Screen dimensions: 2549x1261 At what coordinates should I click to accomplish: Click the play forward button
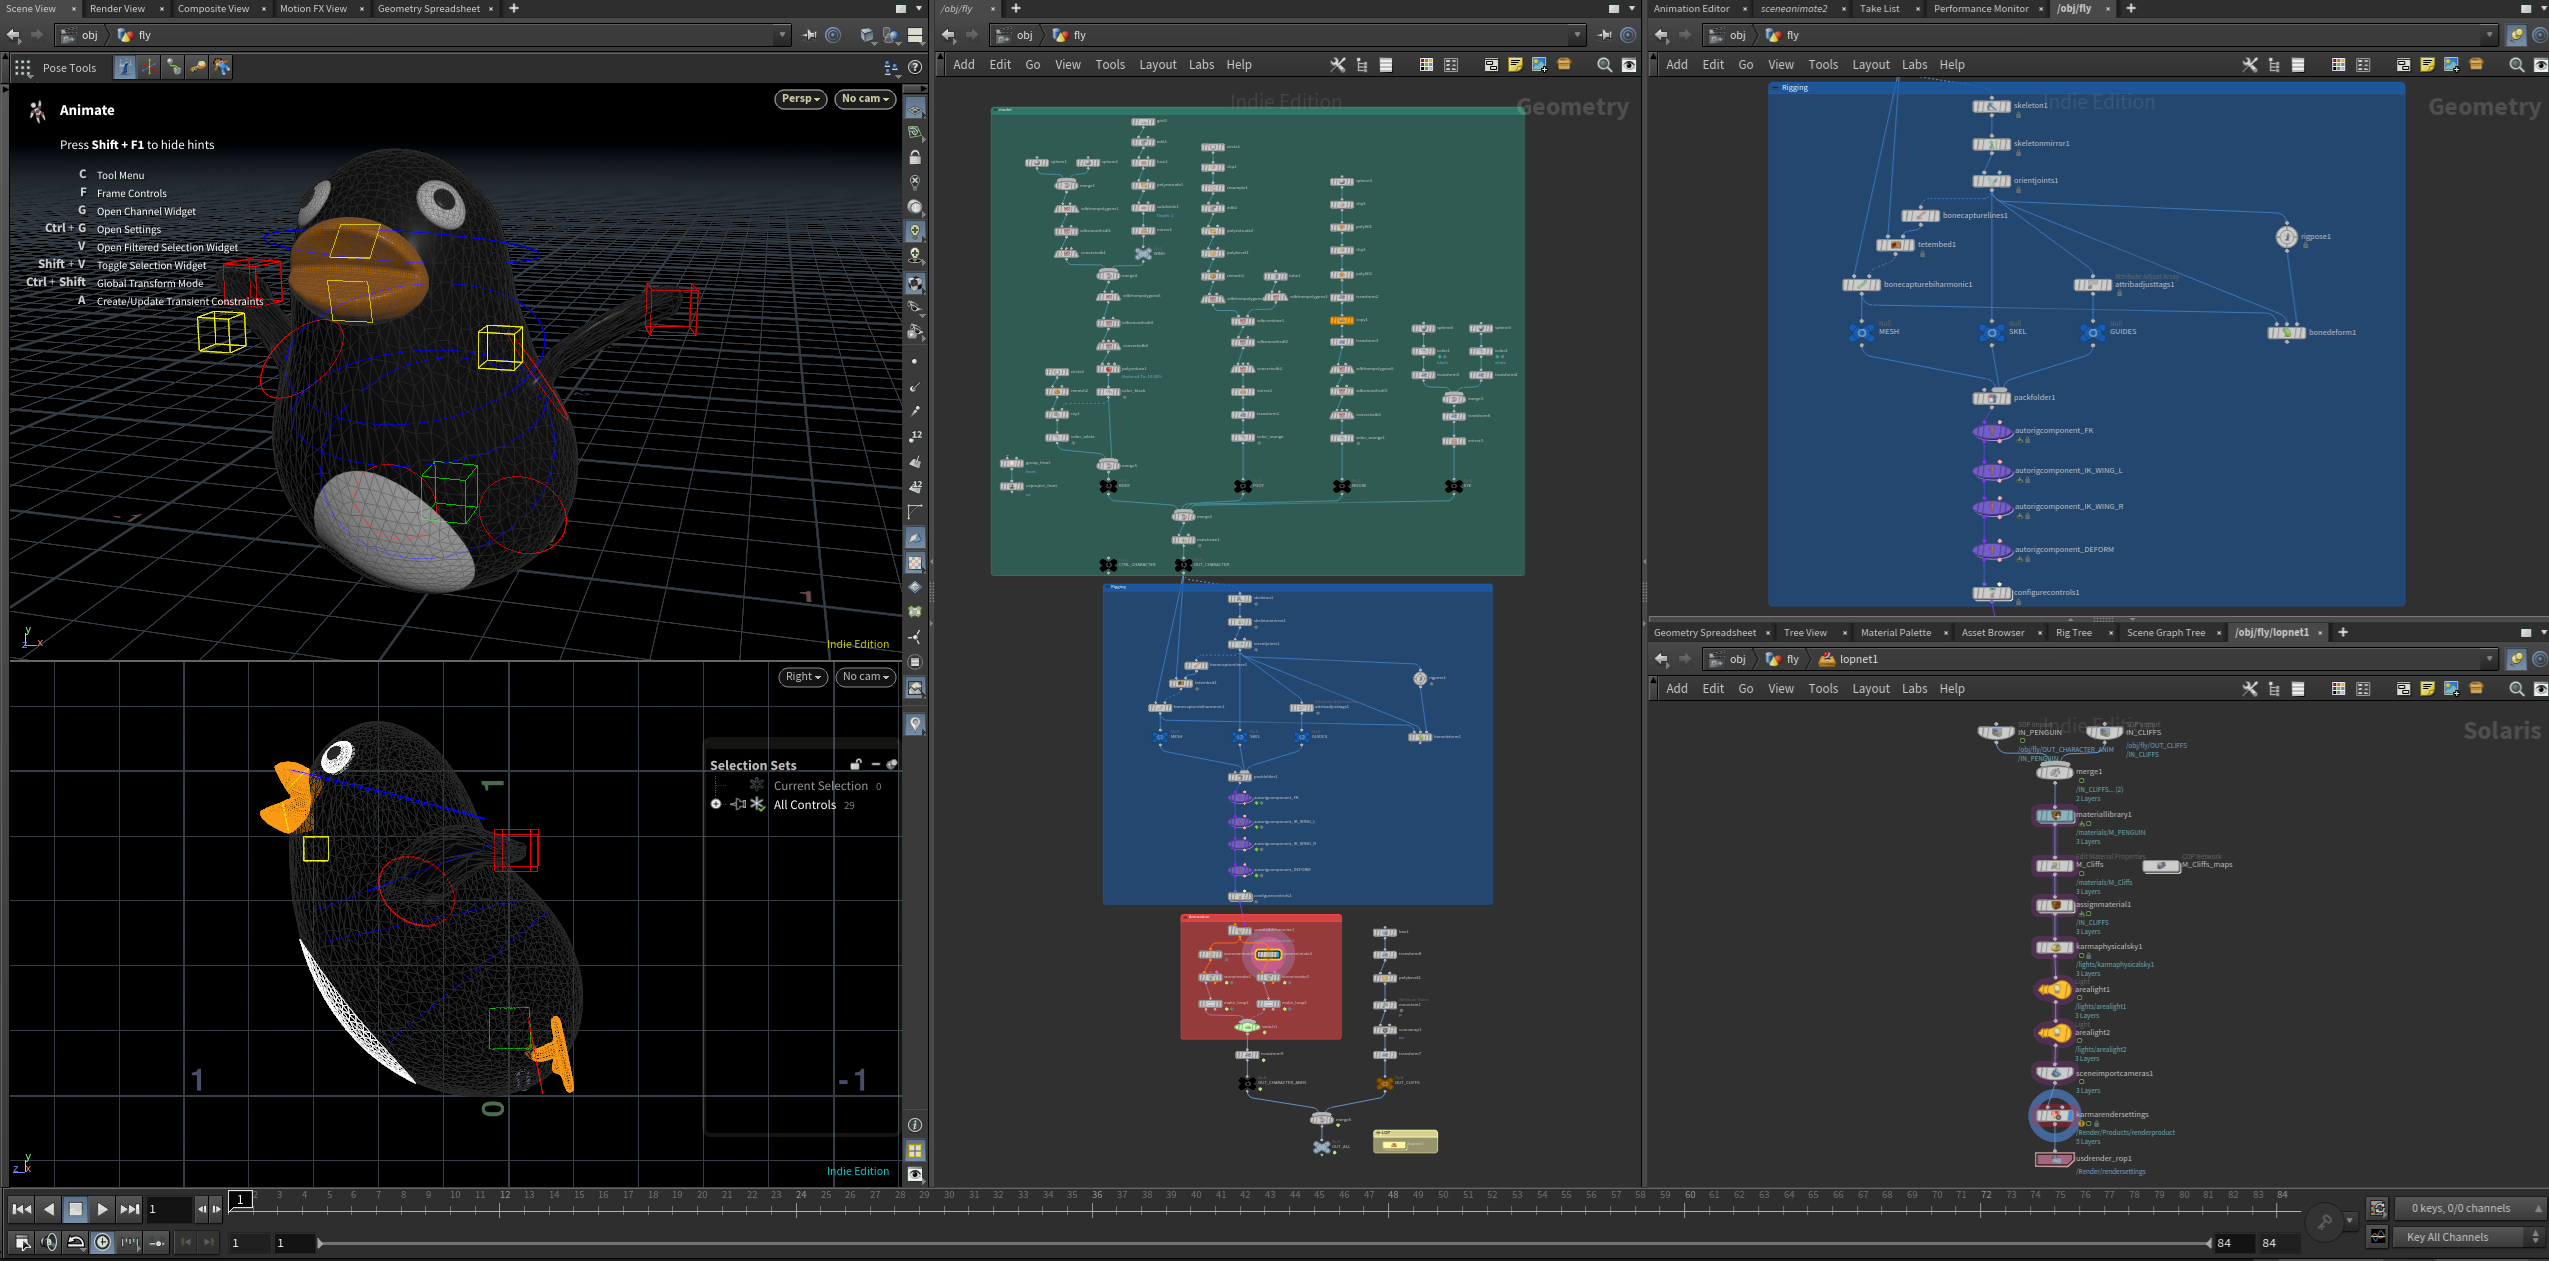102,1209
